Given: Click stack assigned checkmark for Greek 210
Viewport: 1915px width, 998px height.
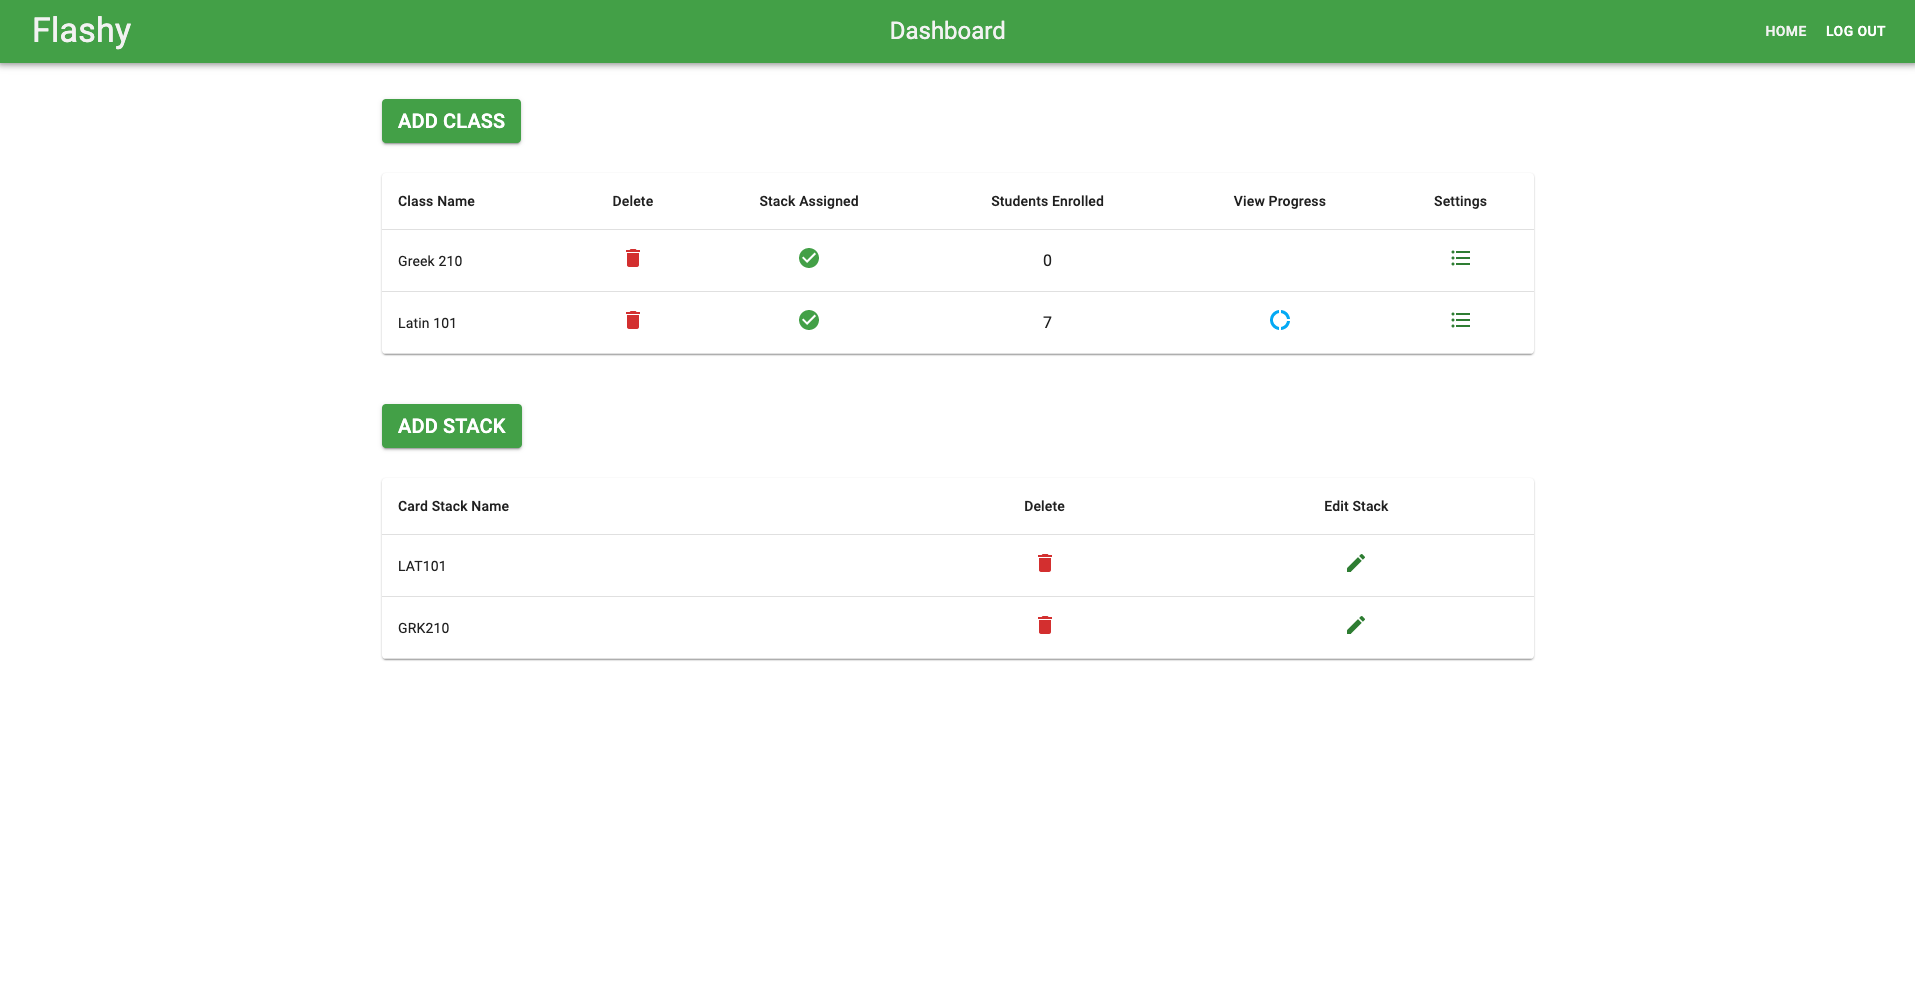Looking at the screenshot, I should coord(809,259).
